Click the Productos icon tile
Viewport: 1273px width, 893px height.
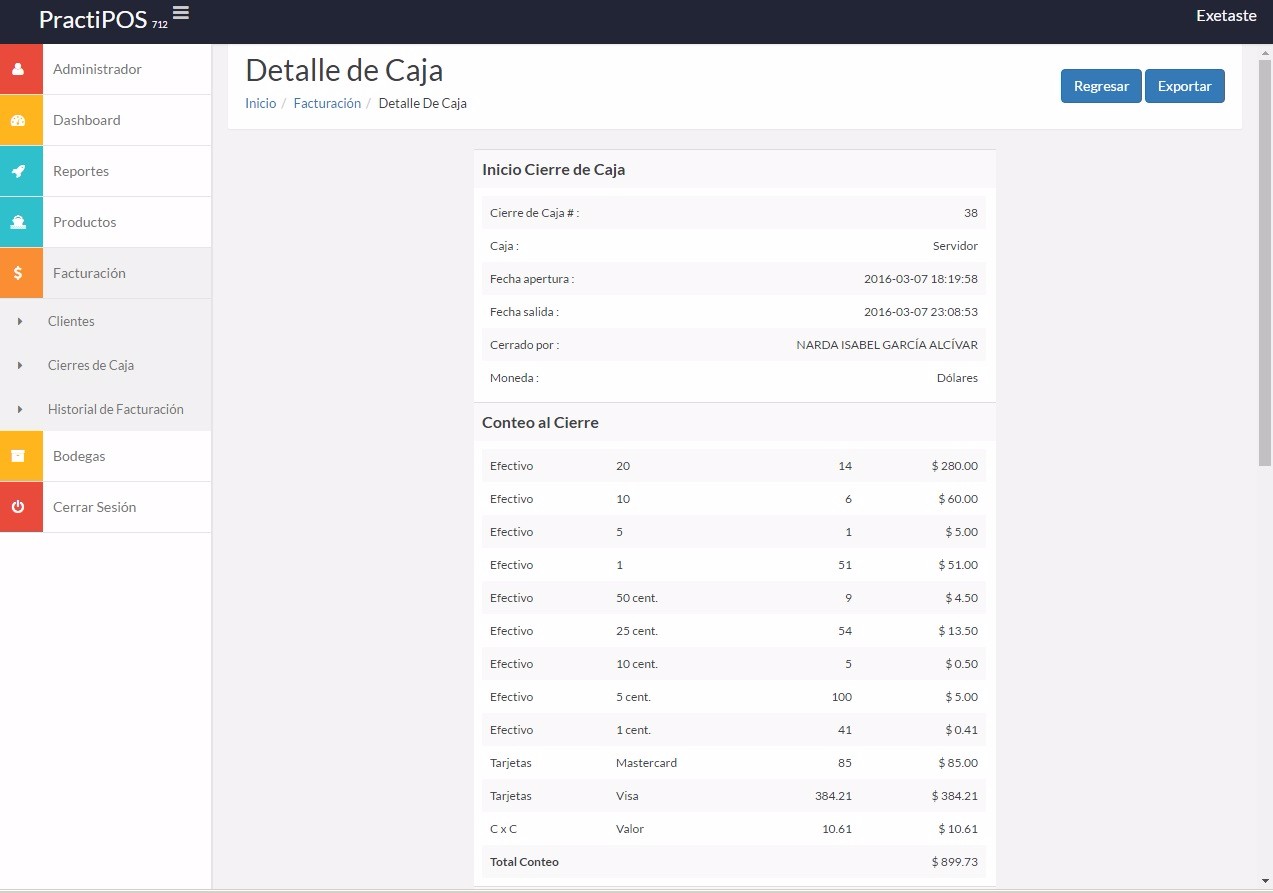[x=21, y=222]
